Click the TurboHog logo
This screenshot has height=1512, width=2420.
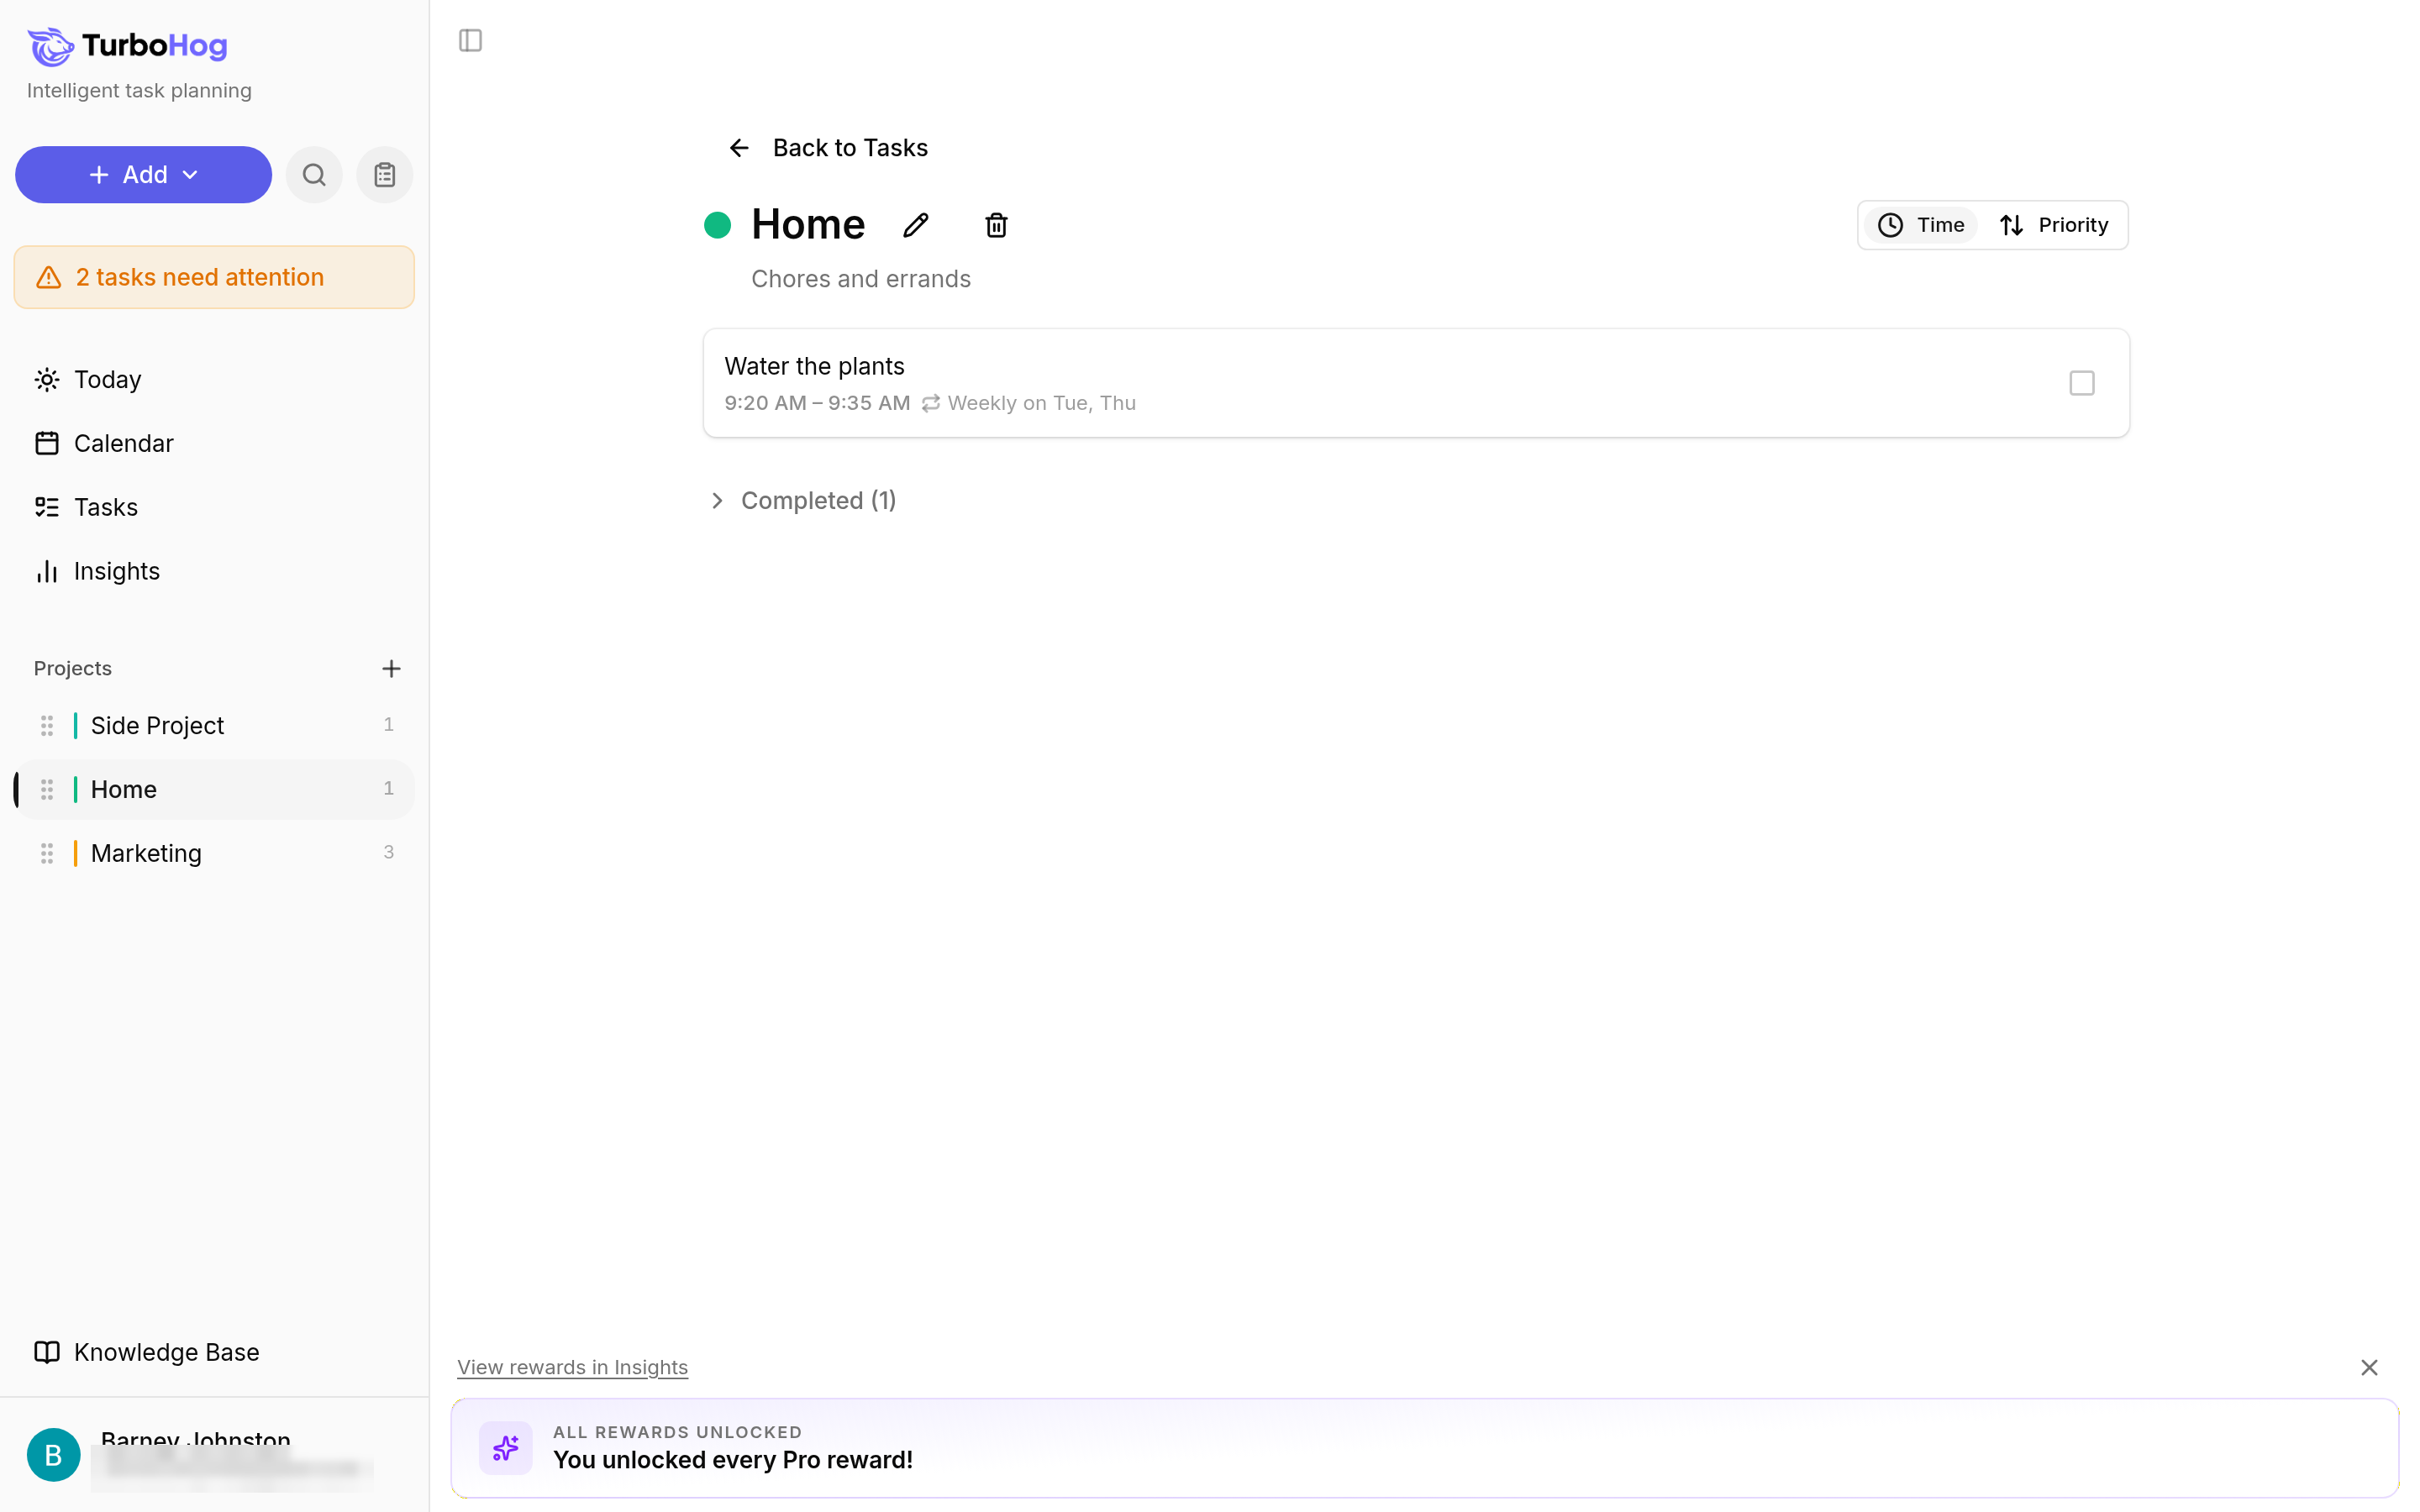tap(127, 45)
